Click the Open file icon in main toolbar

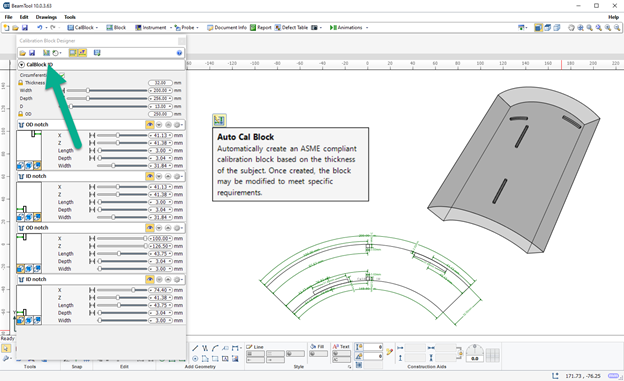click(x=16, y=27)
